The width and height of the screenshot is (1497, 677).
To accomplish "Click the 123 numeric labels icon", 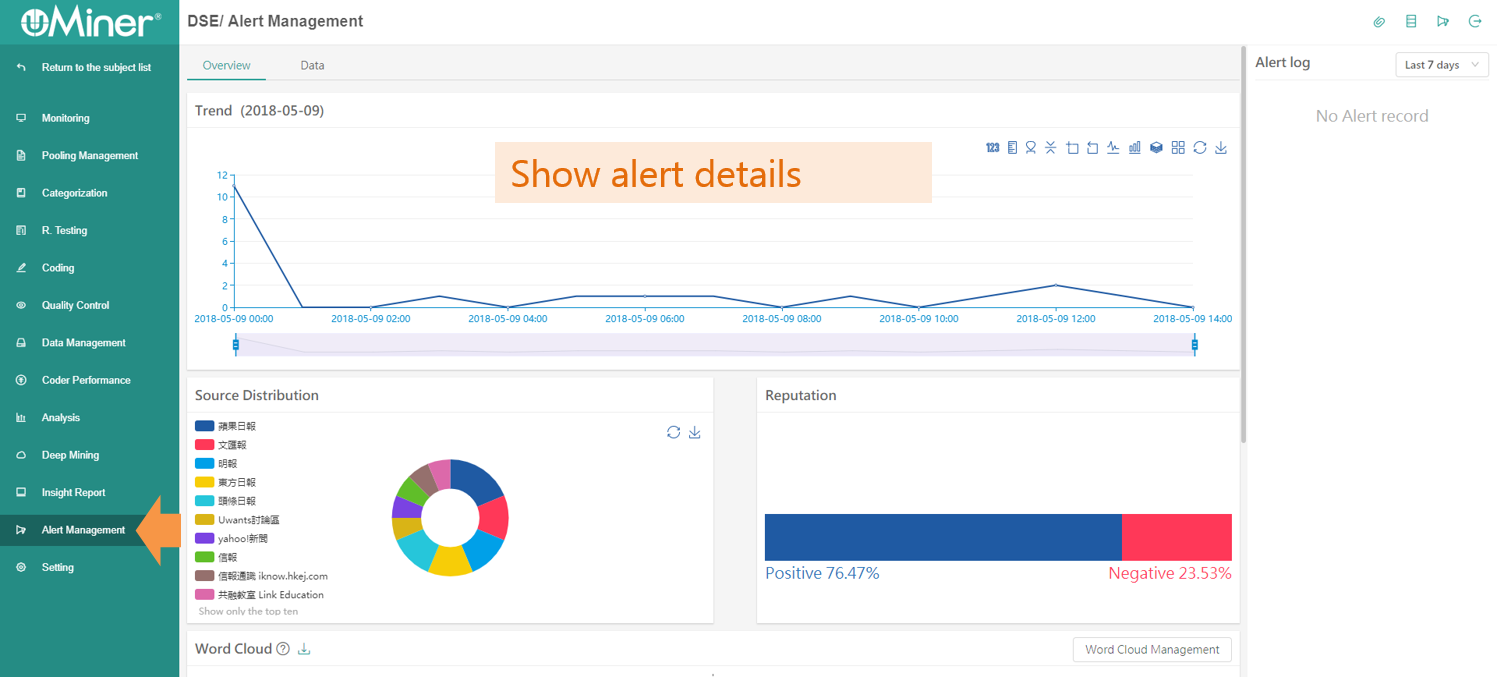I will tap(992, 148).
